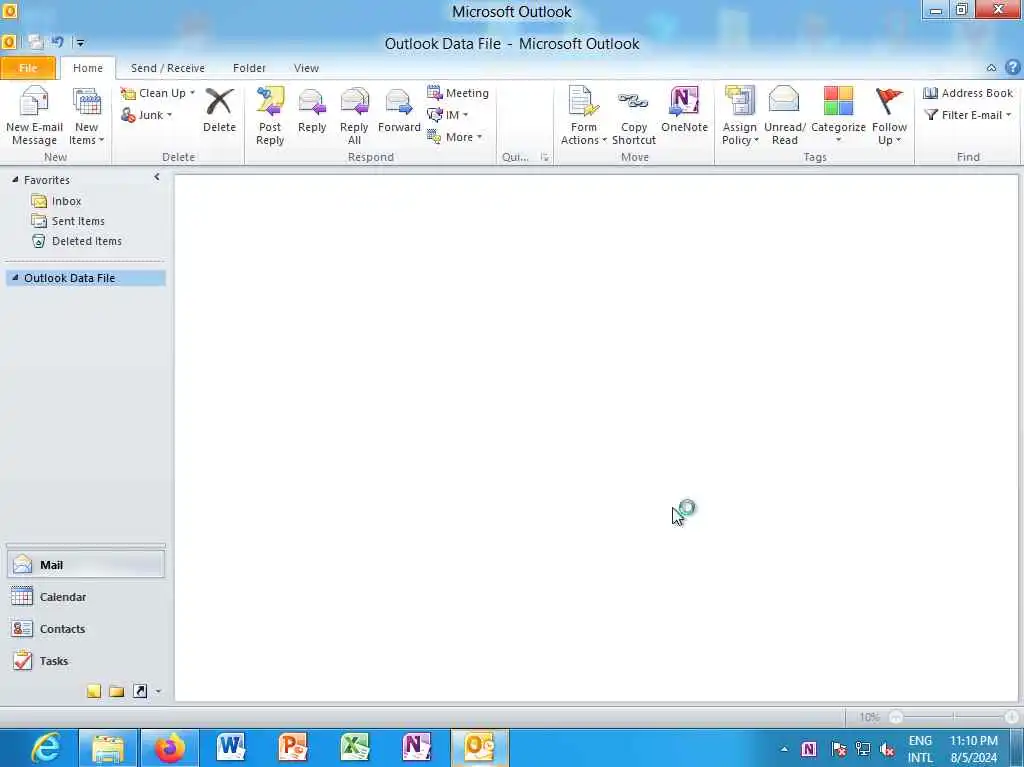Image resolution: width=1024 pixels, height=767 pixels.
Task: Open File Explorer from taskbar
Action: pyautogui.click(x=108, y=747)
